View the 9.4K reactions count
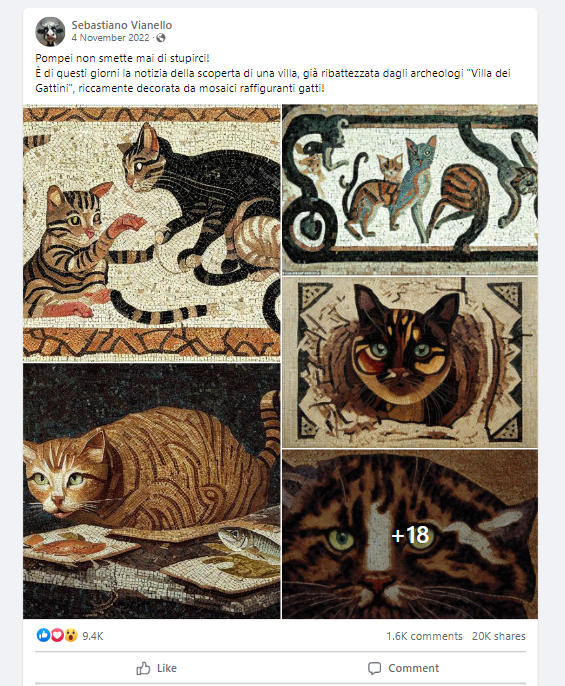The width and height of the screenshot is (565, 686). (x=93, y=636)
